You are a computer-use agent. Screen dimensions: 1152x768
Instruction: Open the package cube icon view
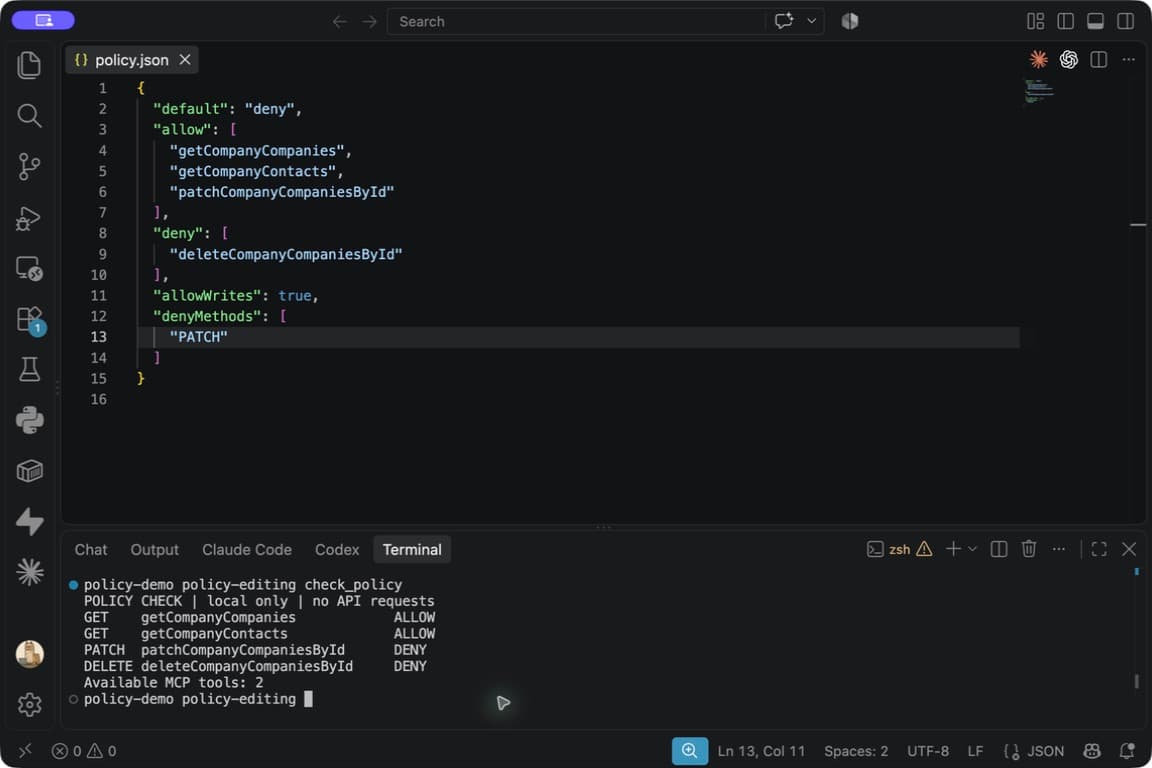tap(29, 470)
